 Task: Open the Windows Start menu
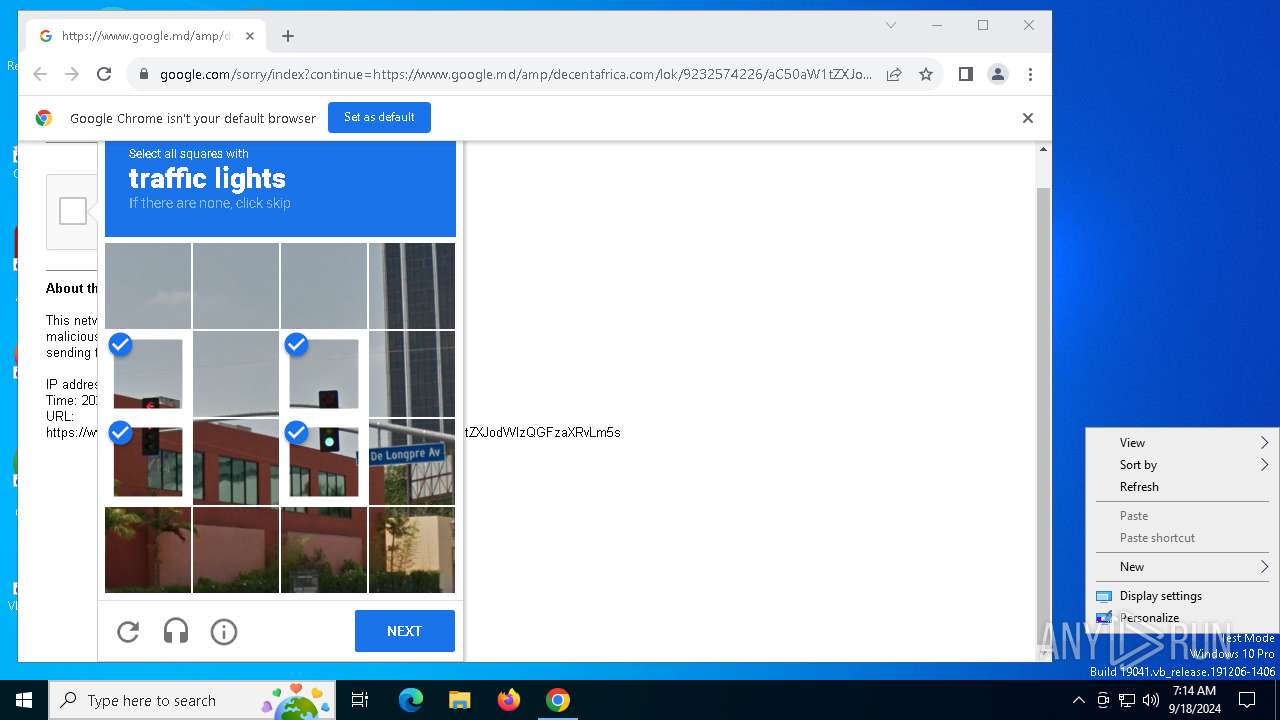click(24, 700)
